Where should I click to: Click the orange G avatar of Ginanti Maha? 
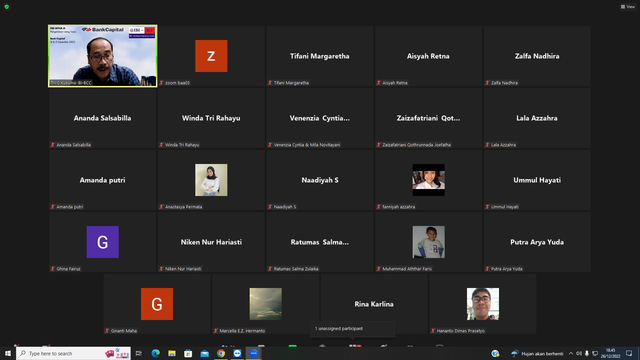pos(157,304)
